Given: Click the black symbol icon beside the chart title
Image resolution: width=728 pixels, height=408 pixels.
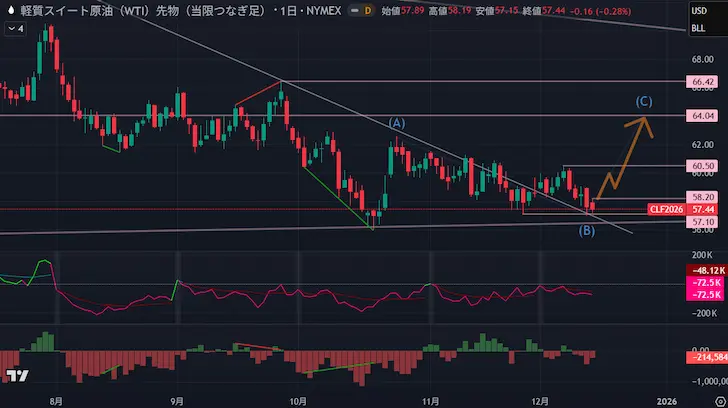Looking at the screenshot, I should 11,10.
